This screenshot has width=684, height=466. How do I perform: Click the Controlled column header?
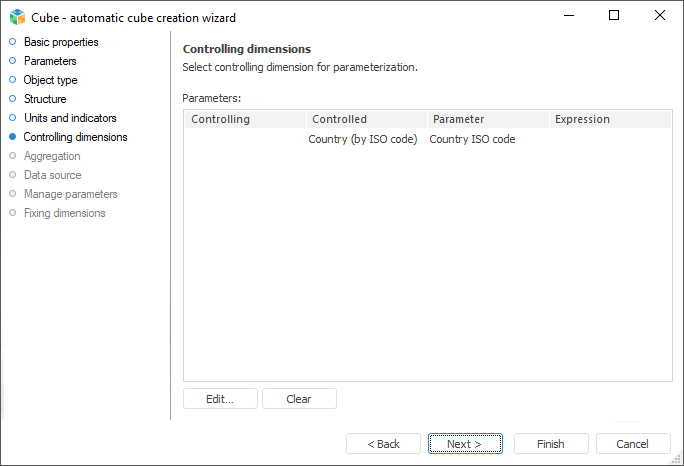(x=366, y=119)
